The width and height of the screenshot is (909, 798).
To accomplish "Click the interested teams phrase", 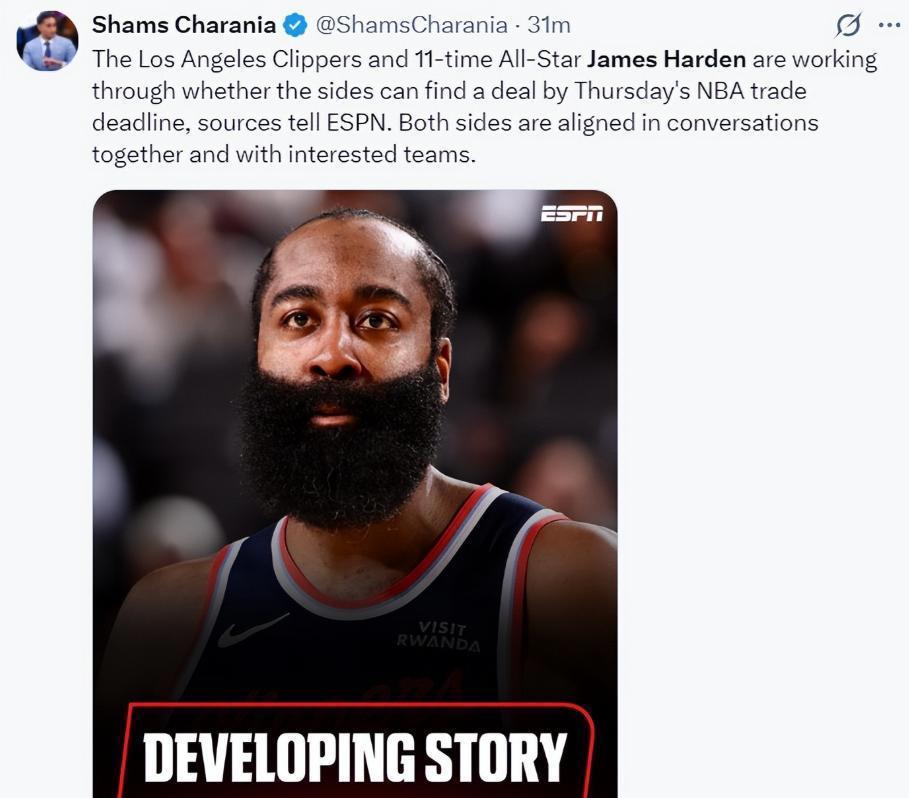I will [381, 155].
